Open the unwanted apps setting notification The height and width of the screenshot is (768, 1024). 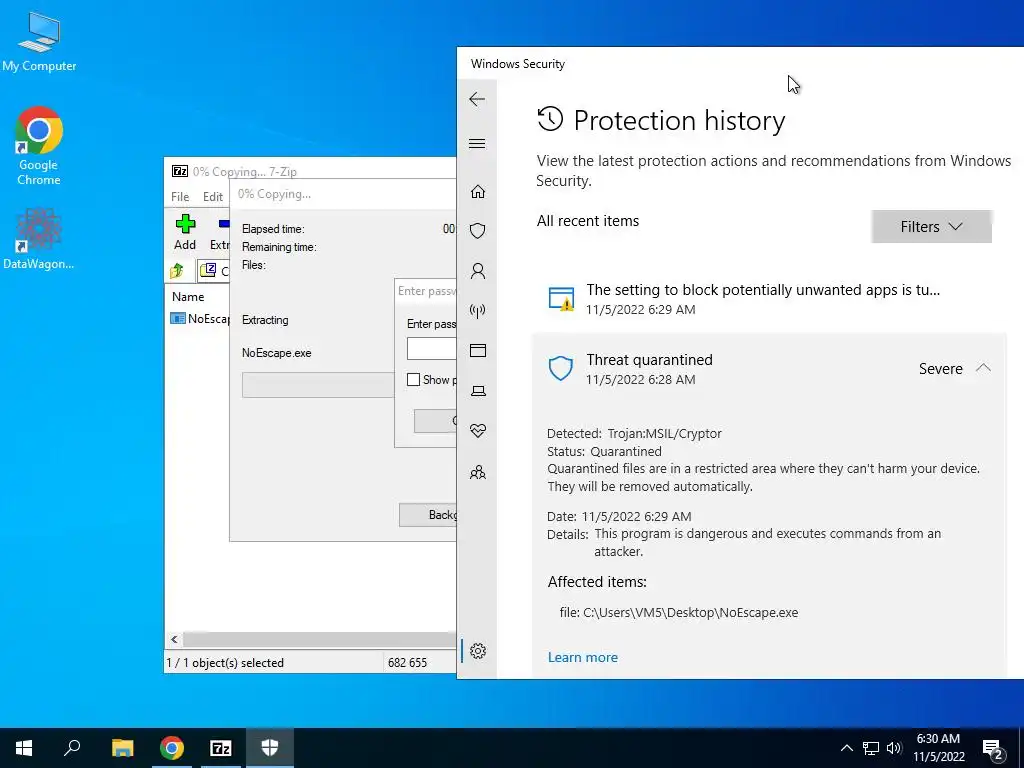coord(769,299)
